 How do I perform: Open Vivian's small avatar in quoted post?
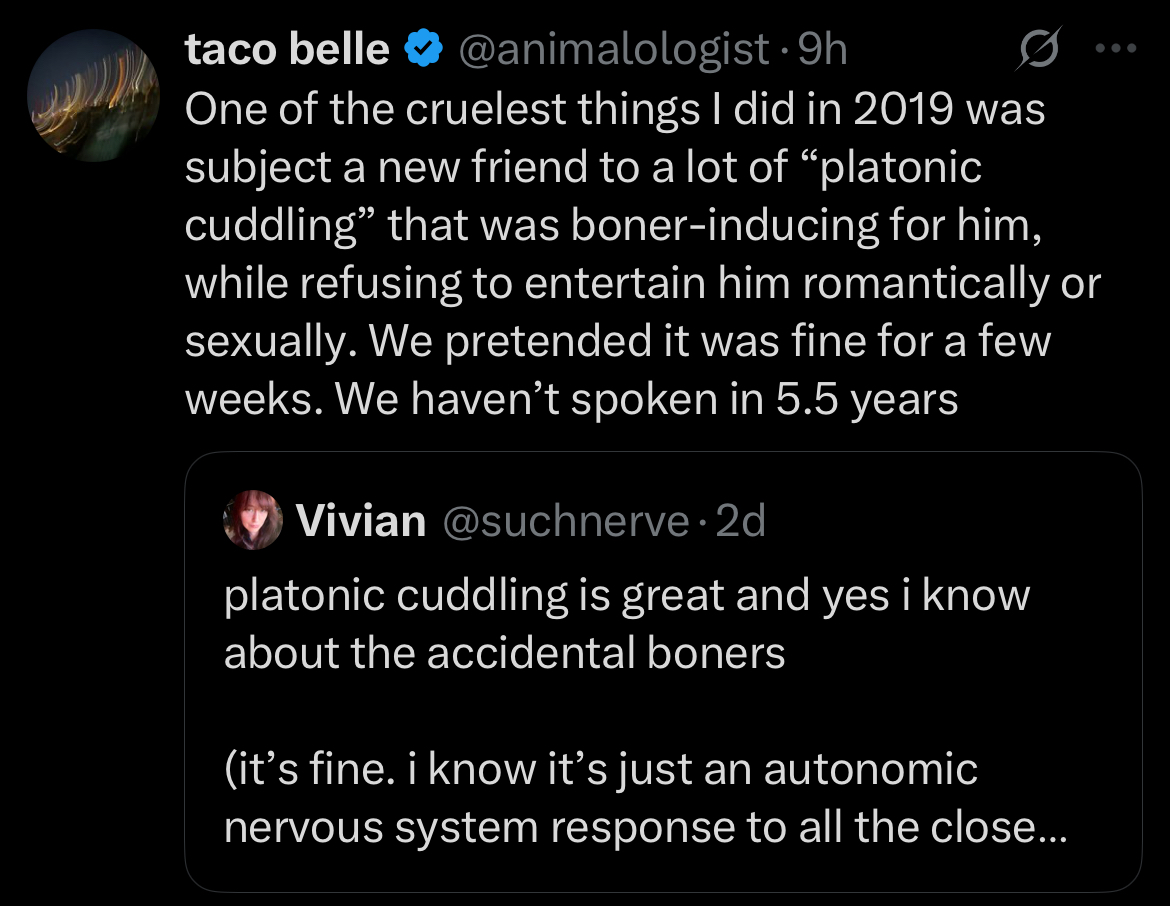click(253, 520)
